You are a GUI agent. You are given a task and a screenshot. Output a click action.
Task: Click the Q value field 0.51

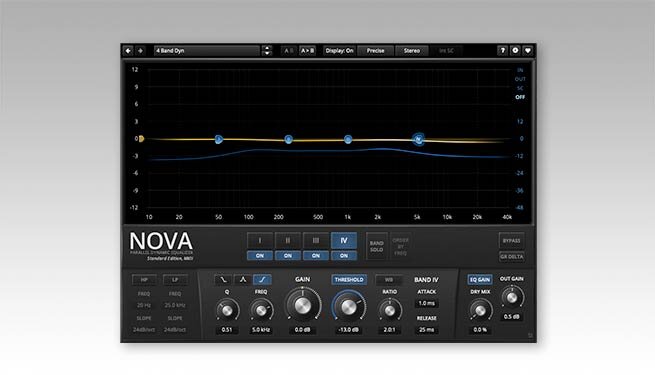[x=227, y=330]
